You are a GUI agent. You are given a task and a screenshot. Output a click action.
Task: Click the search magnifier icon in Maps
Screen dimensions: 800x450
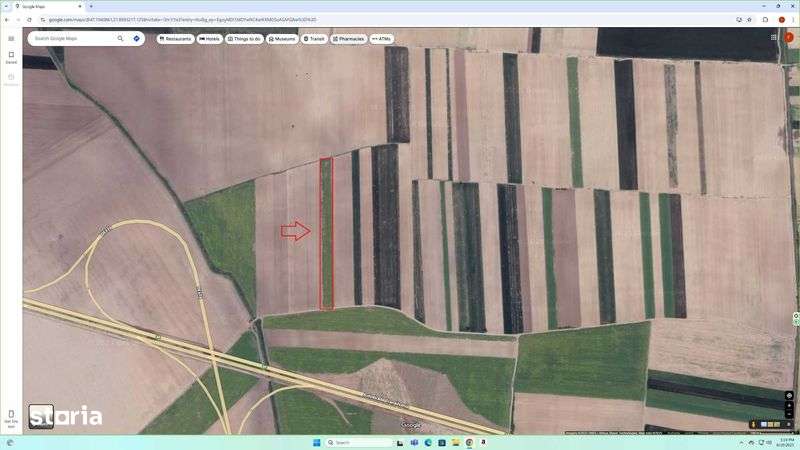pyautogui.click(x=120, y=38)
